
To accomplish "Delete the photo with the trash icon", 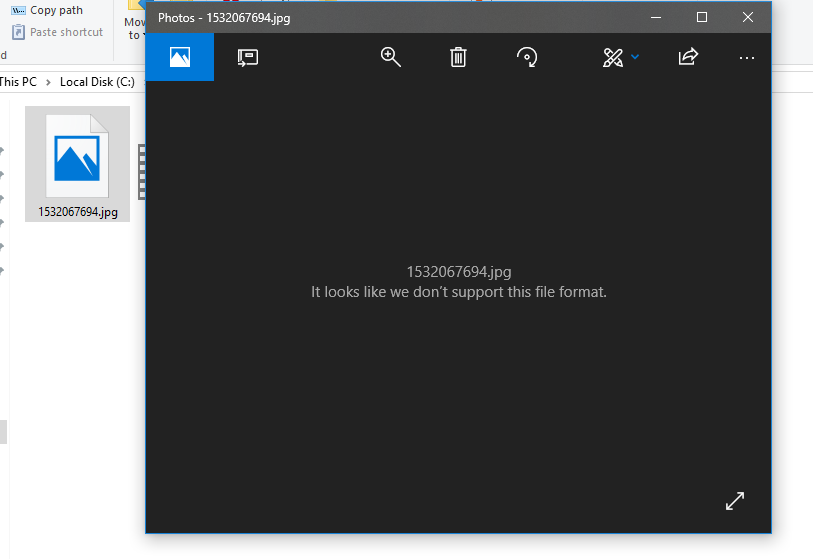I will (x=458, y=57).
